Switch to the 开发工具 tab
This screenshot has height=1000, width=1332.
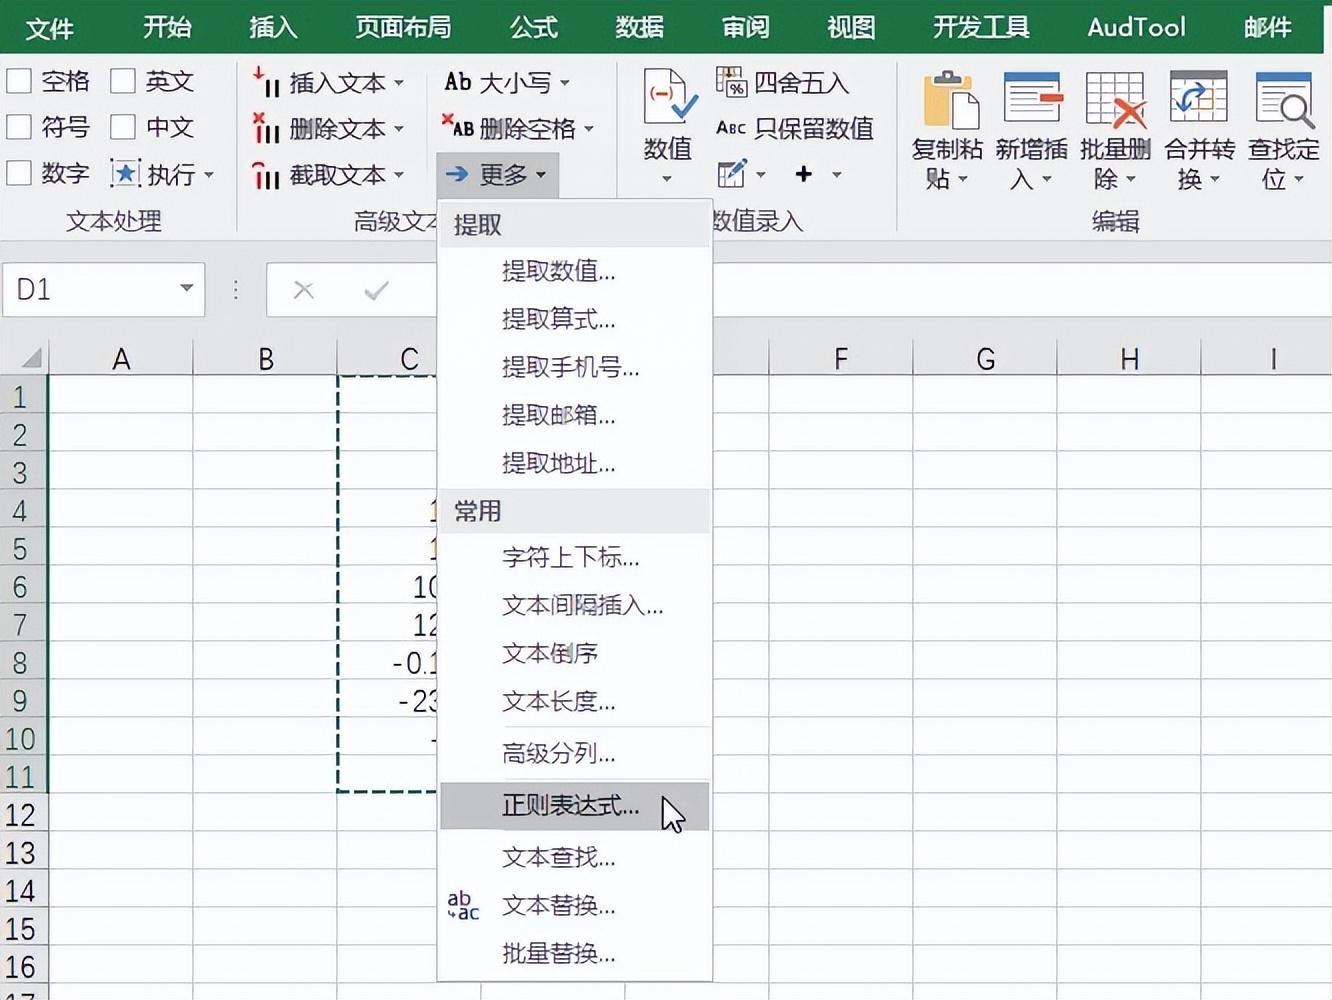[x=981, y=27]
